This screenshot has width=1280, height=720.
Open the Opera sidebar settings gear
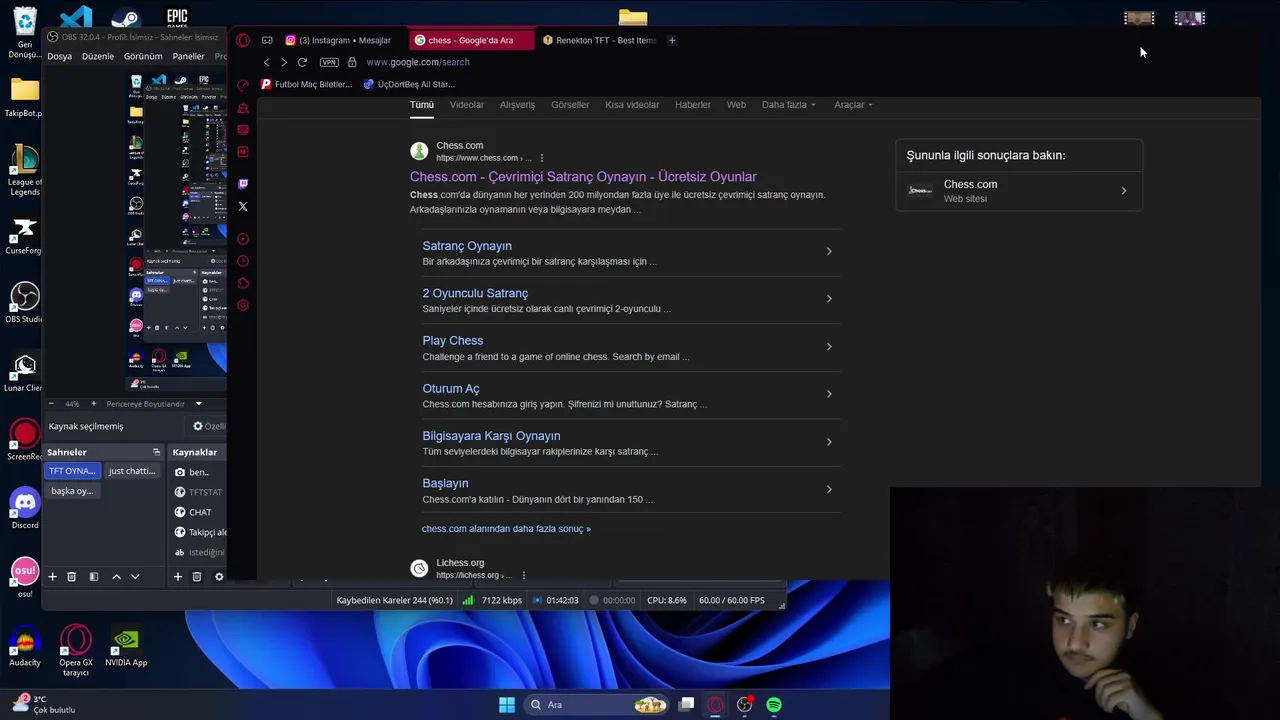point(243,305)
